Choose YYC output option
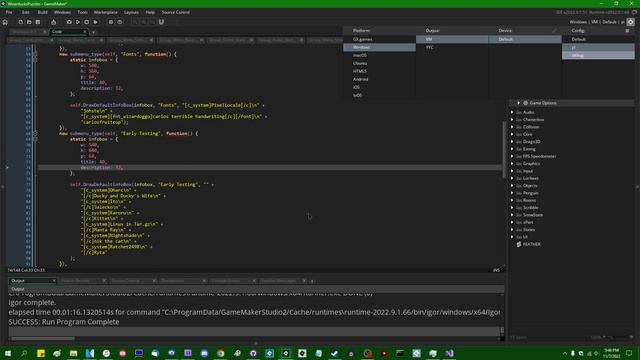Image resolution: width=640 pixels, height=360 pixels. [452, 47]
